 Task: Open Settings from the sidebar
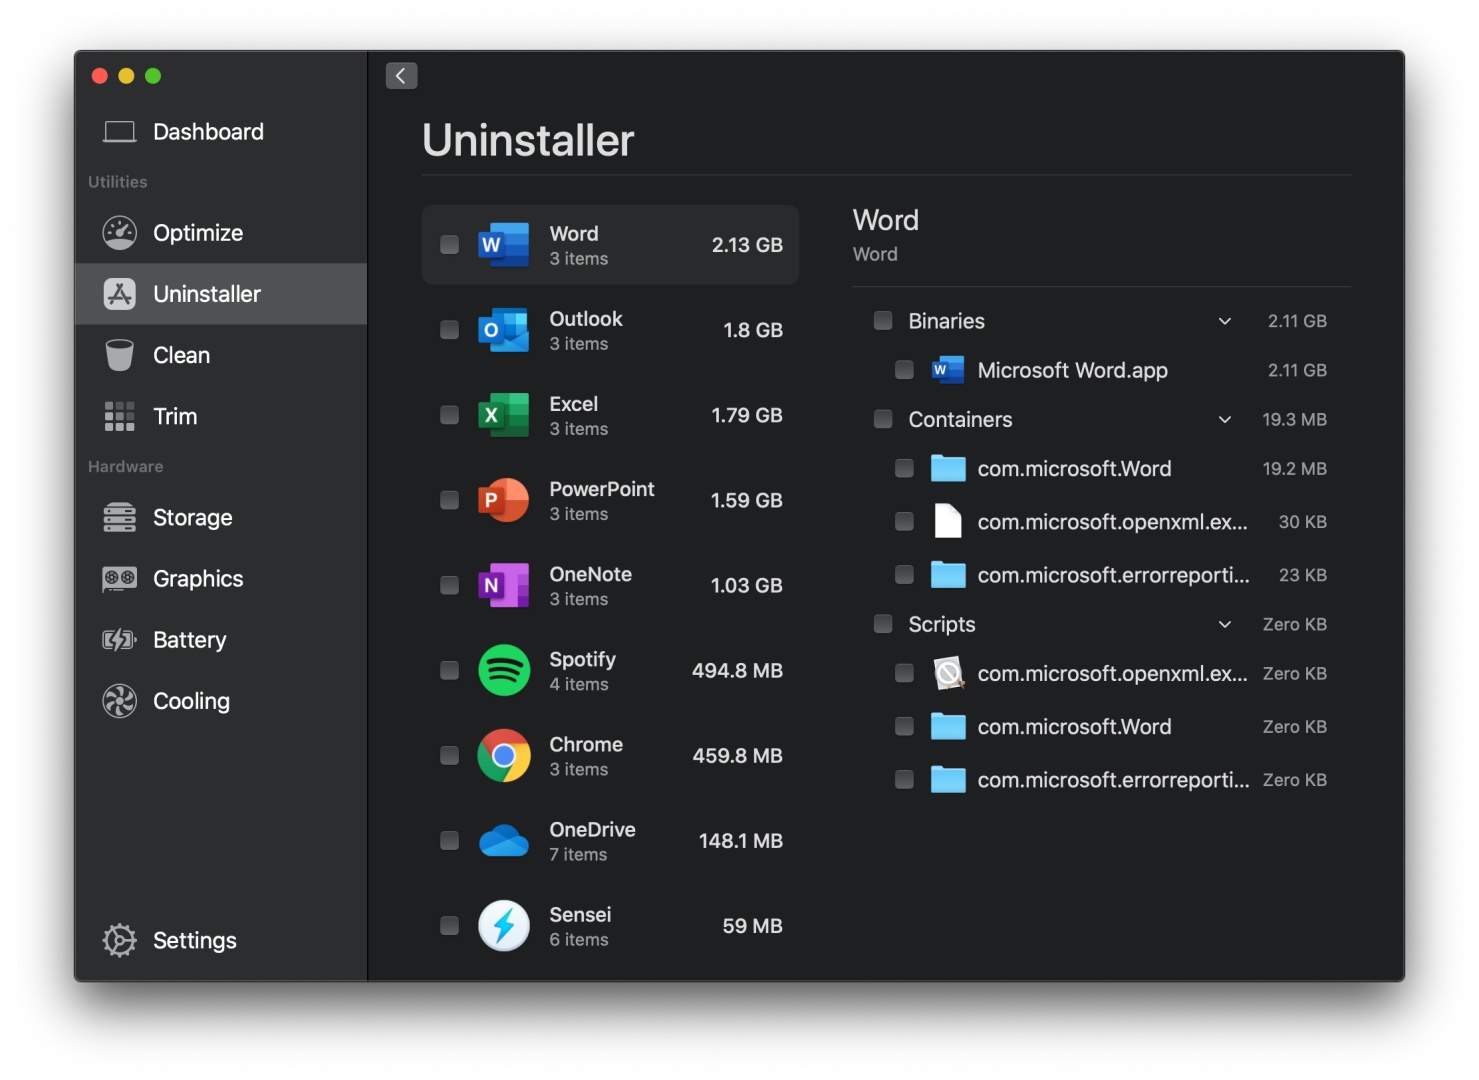(194, 941)
